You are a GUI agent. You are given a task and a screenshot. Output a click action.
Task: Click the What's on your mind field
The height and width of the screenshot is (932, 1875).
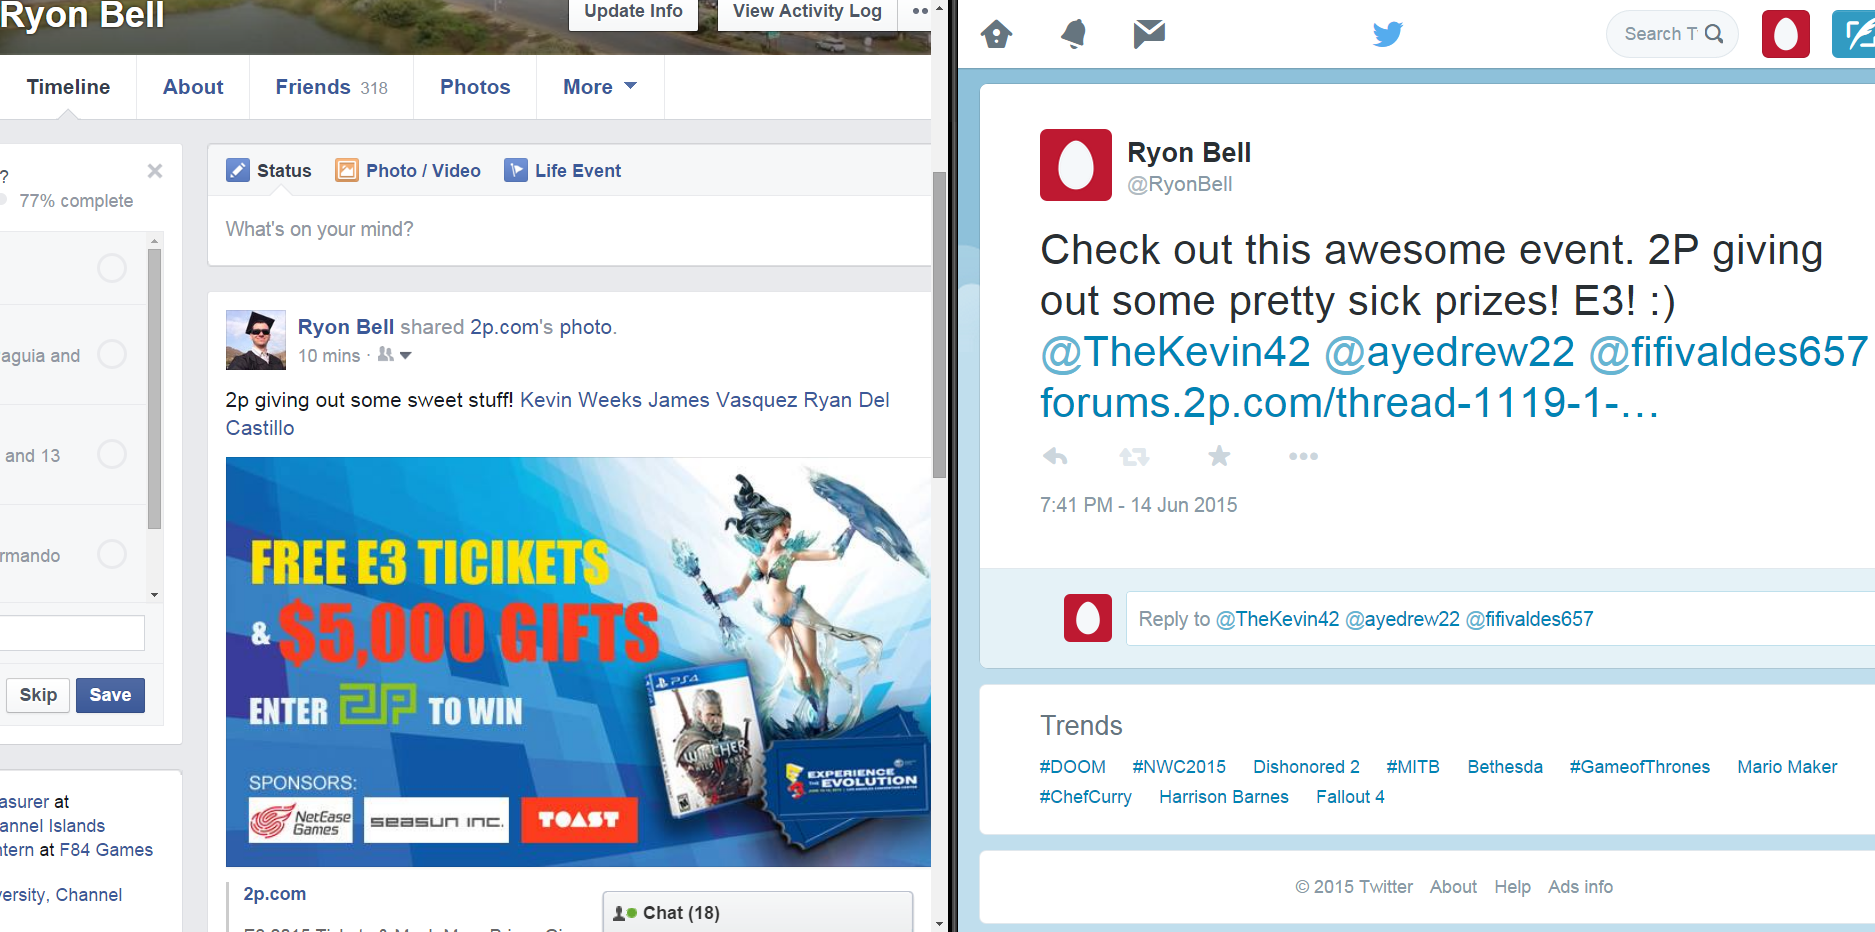(569, 230)
